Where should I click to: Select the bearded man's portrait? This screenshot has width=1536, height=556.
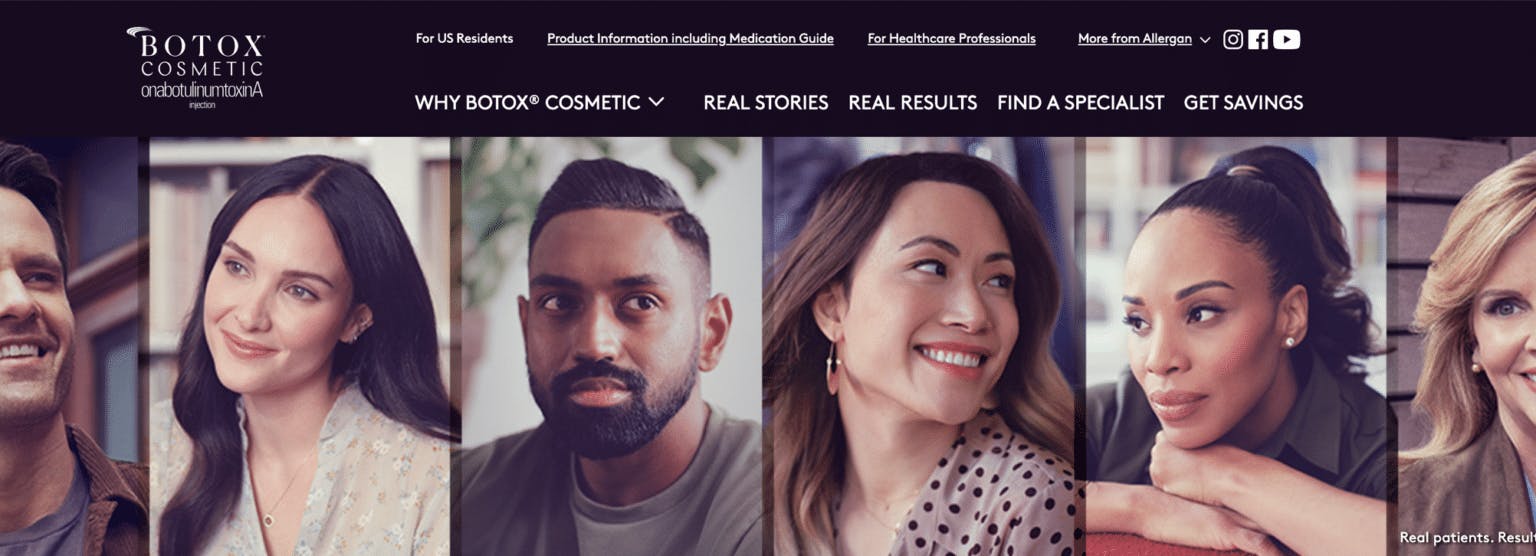click(x=612, y=346)
